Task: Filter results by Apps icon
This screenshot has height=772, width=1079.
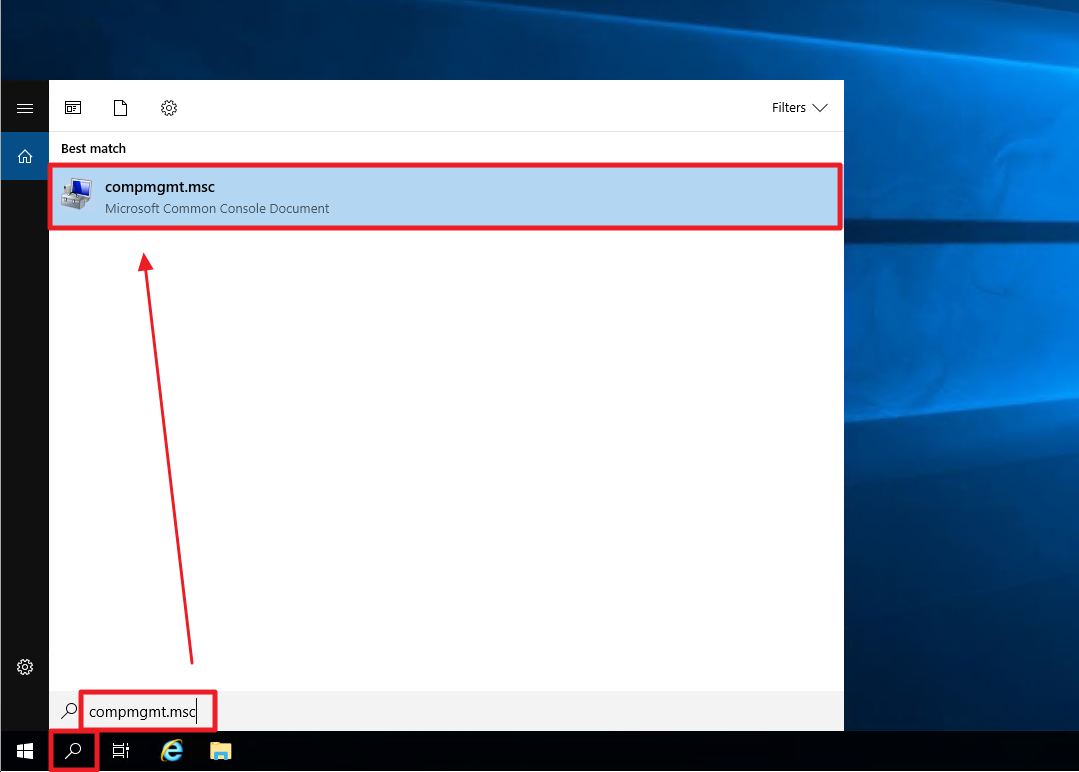Action: 73,107
